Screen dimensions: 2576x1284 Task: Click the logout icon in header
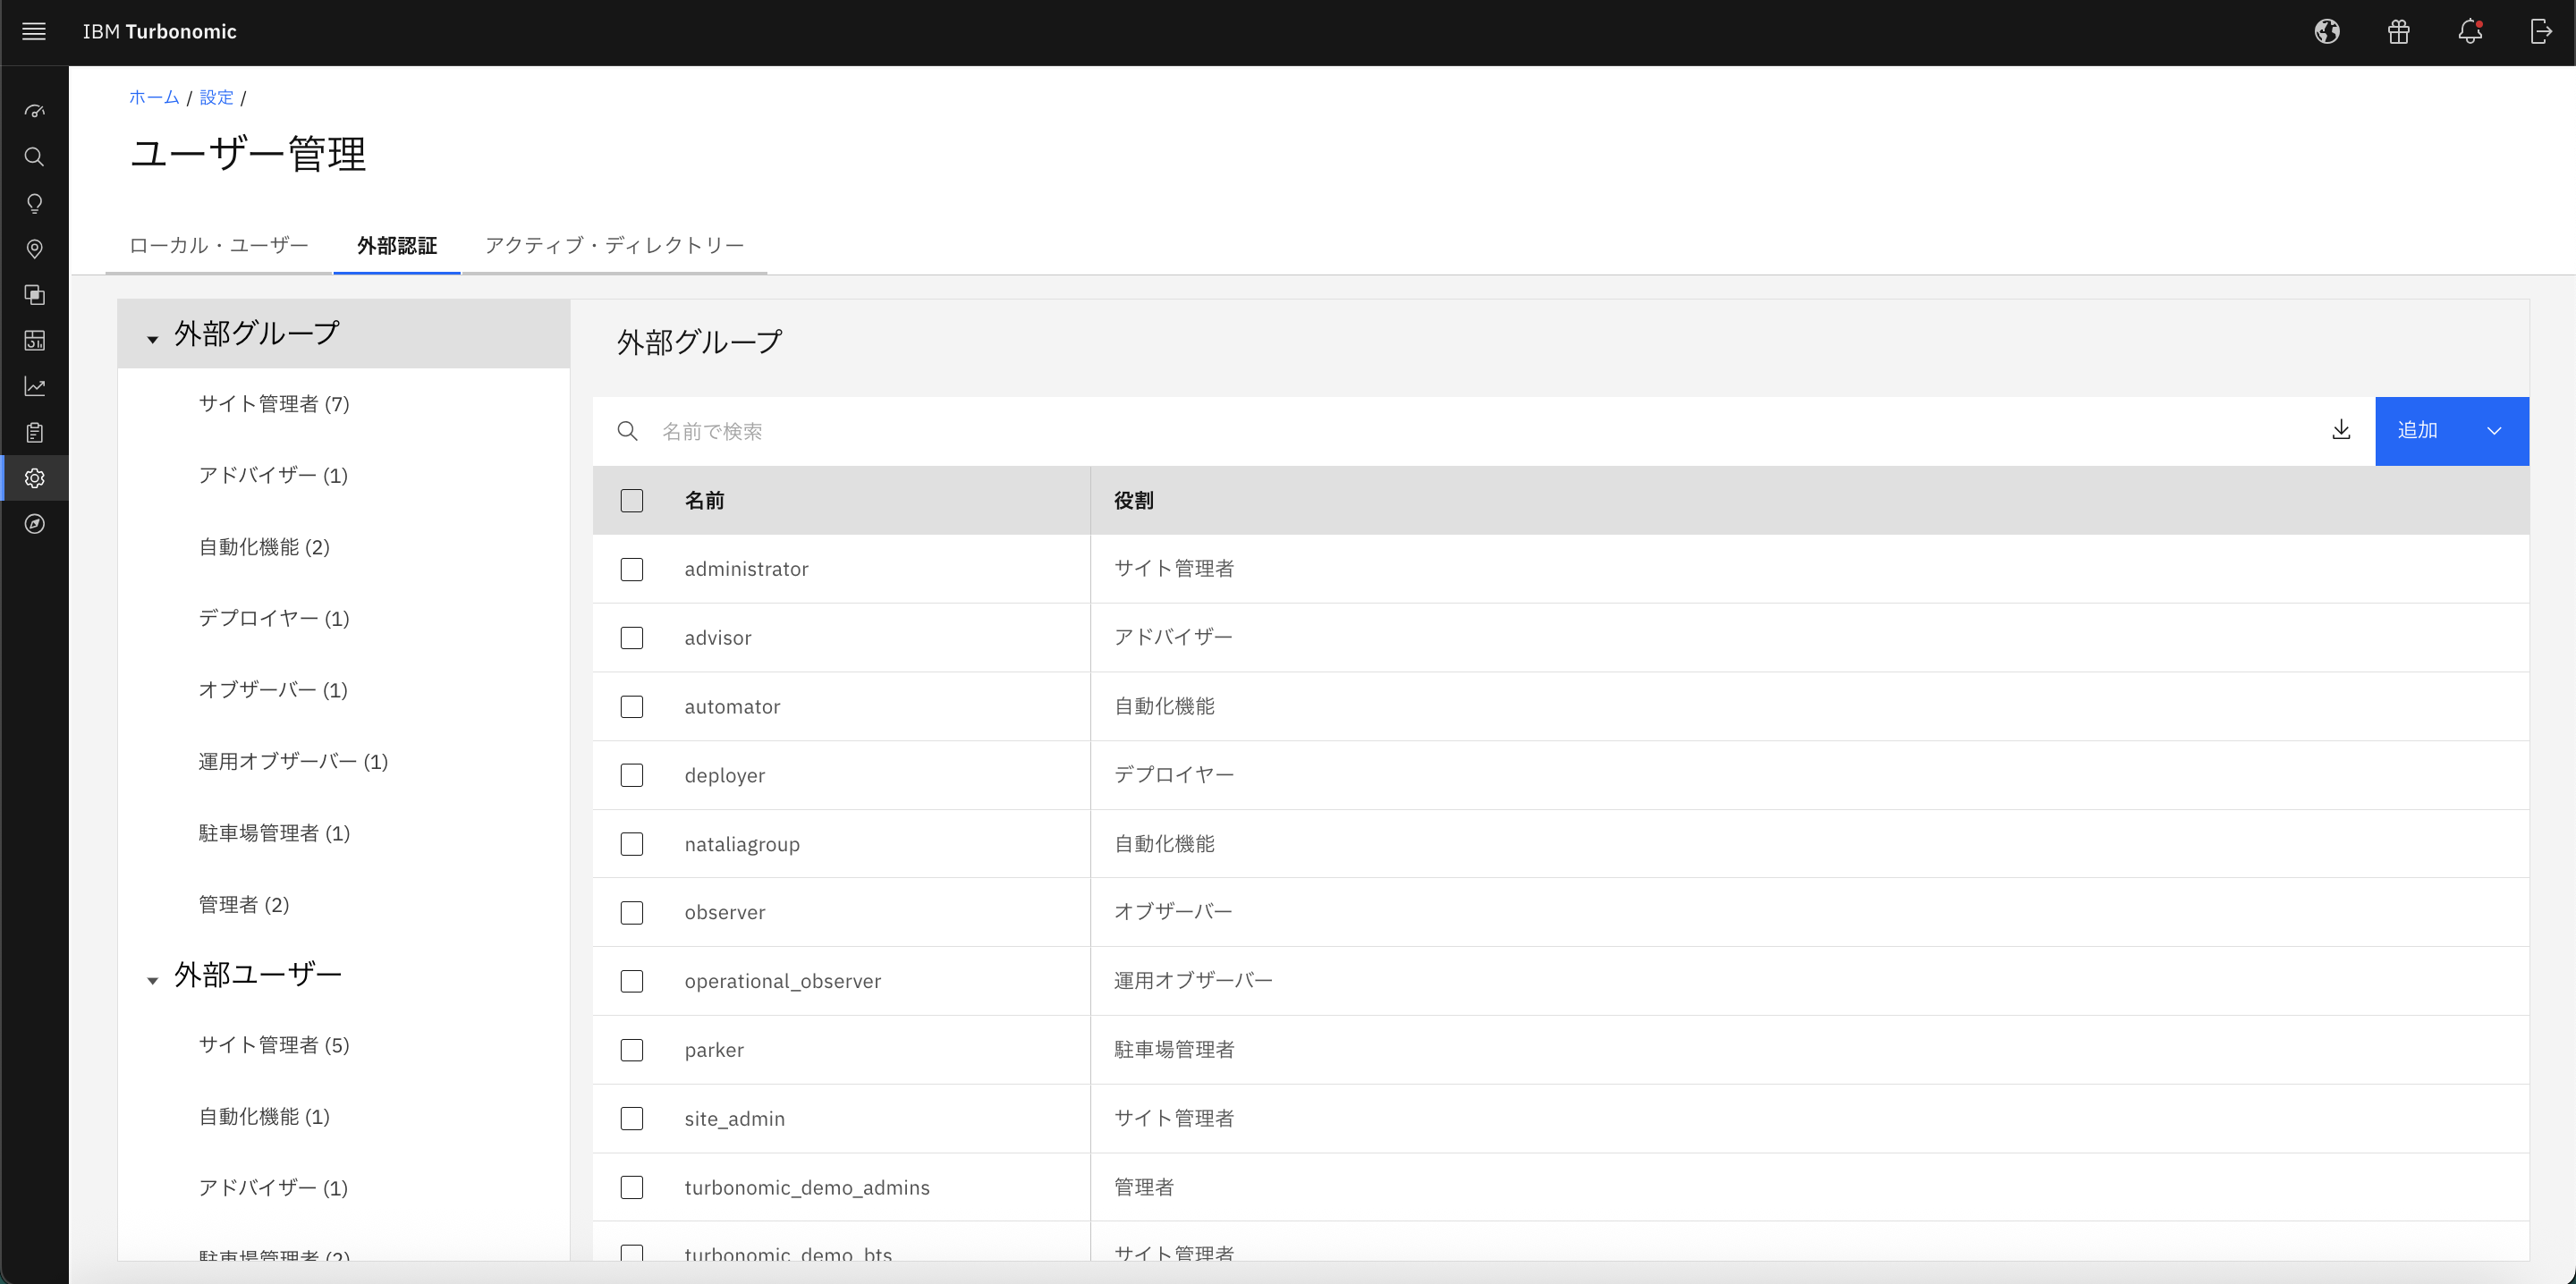click(2540, 32)
